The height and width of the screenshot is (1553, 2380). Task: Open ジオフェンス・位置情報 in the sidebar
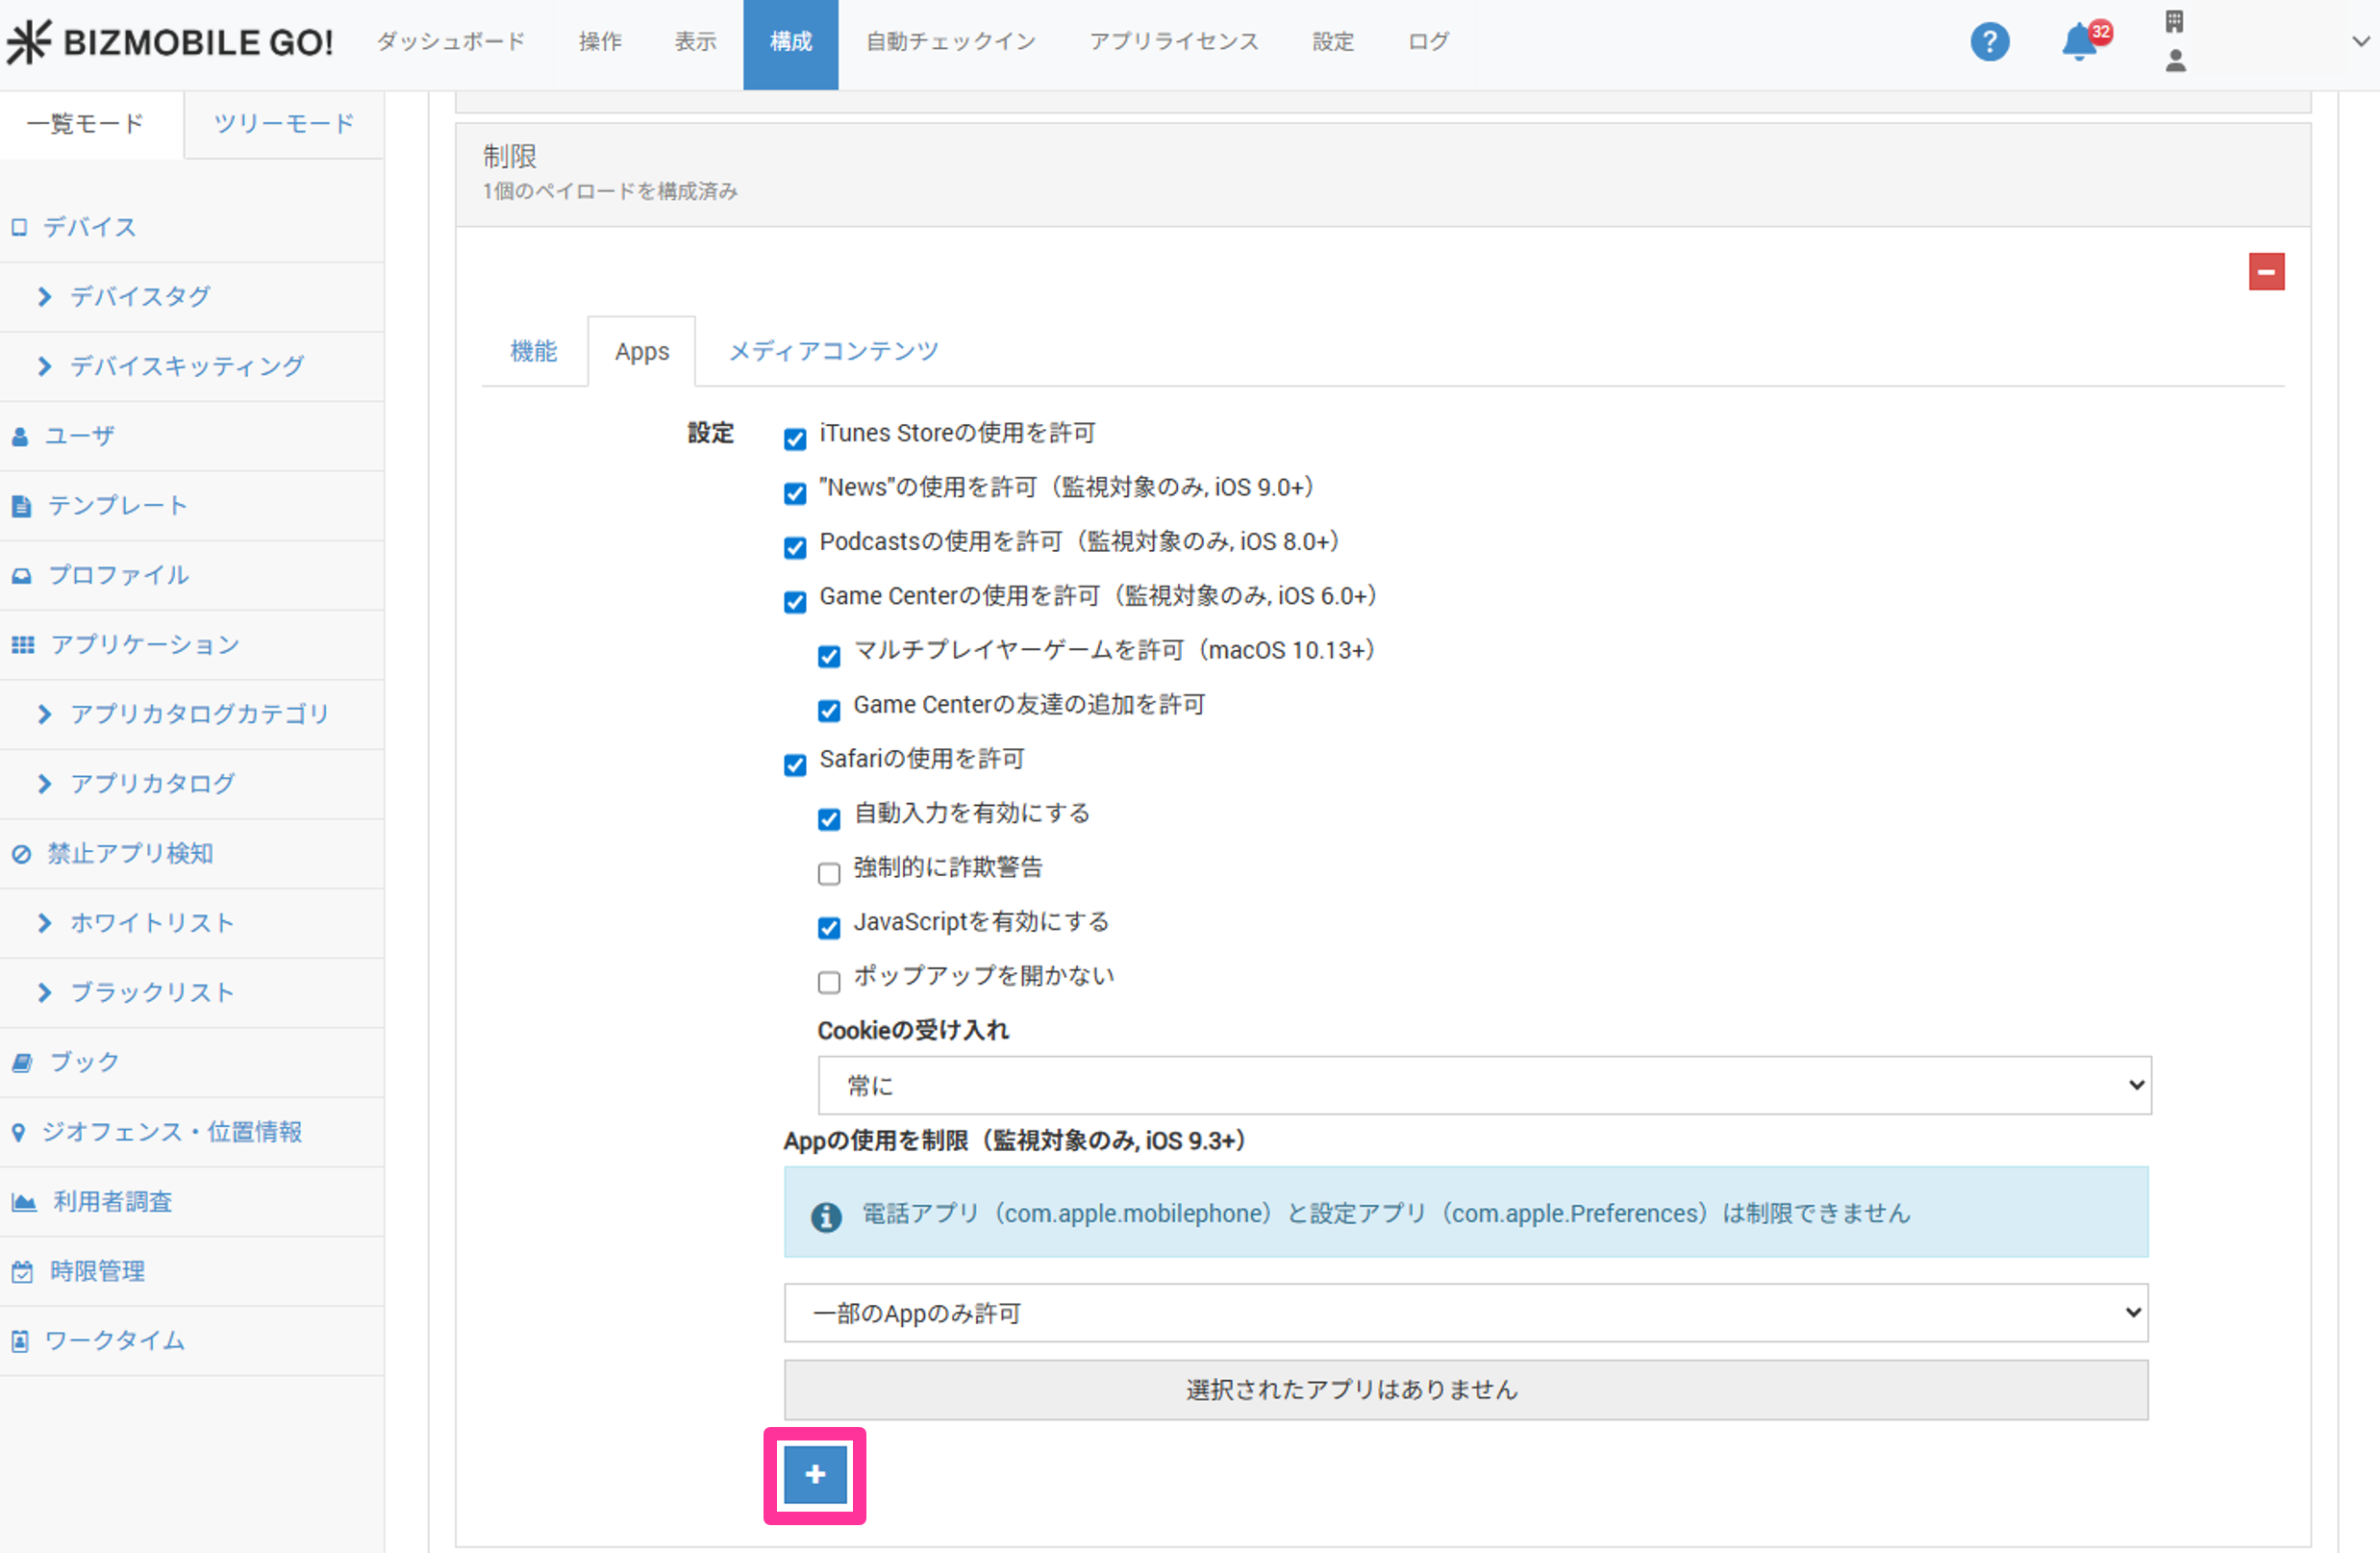click(x=171, y=1131)
